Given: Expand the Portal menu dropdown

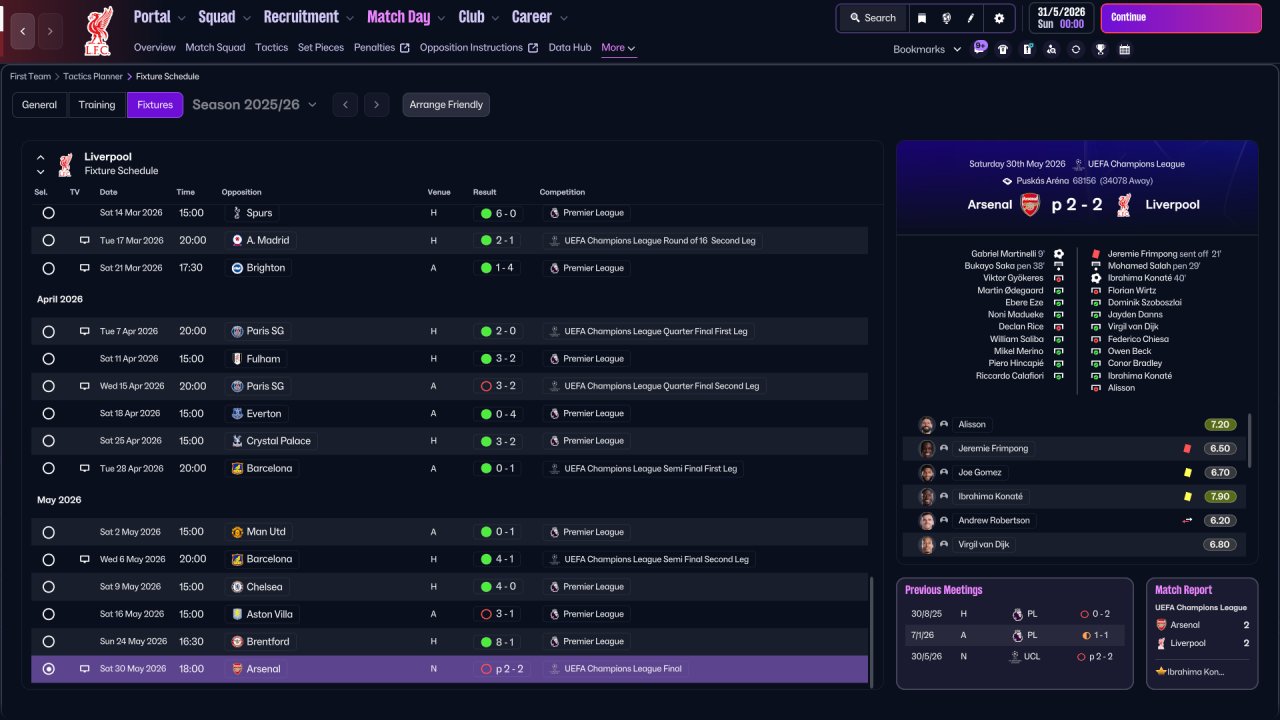Looking at the screenshot, I should click(x=181, y=18).
